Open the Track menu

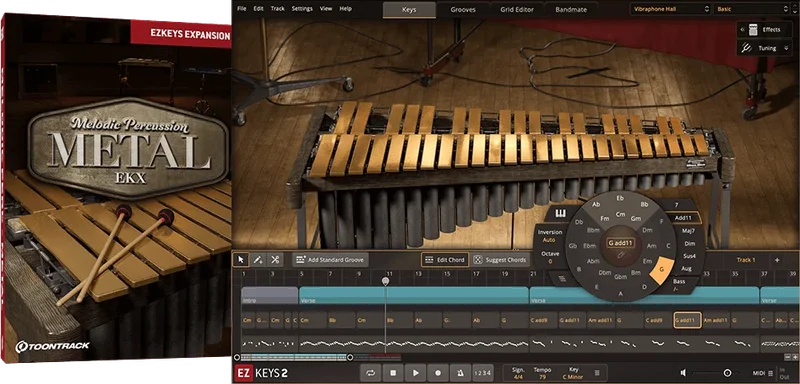point(278,9)
